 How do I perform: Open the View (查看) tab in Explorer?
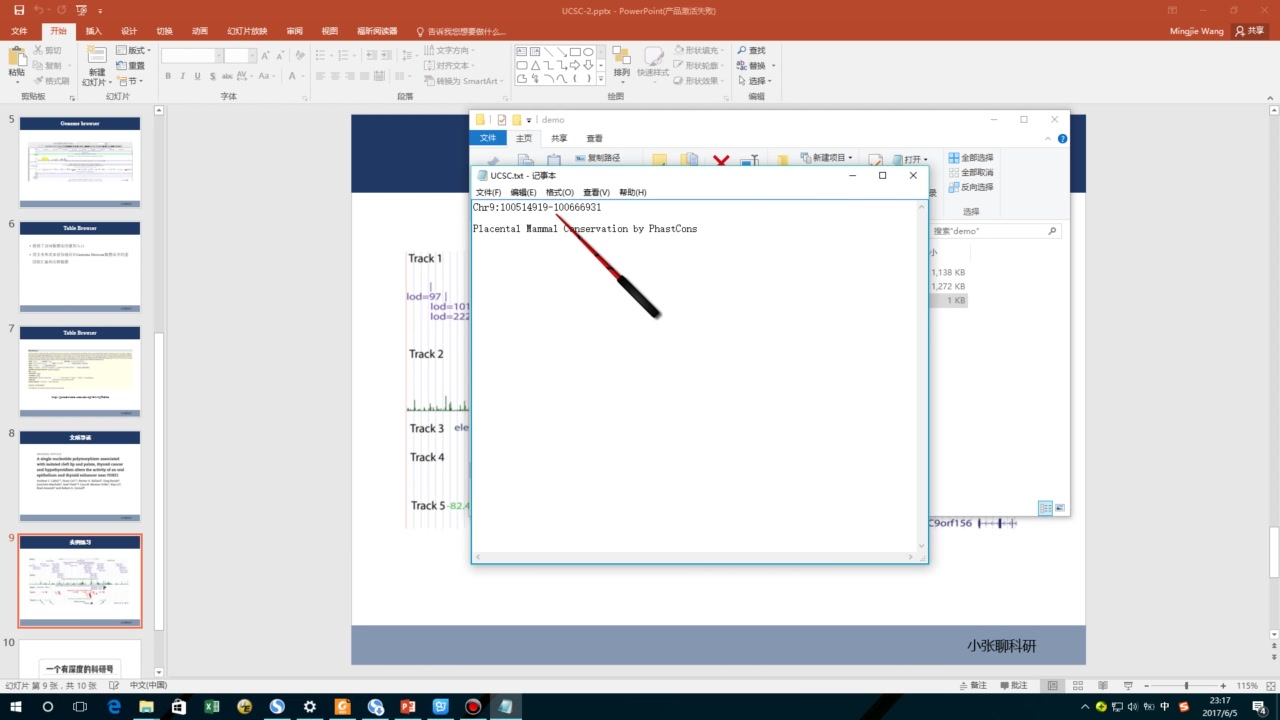(595, 139)
